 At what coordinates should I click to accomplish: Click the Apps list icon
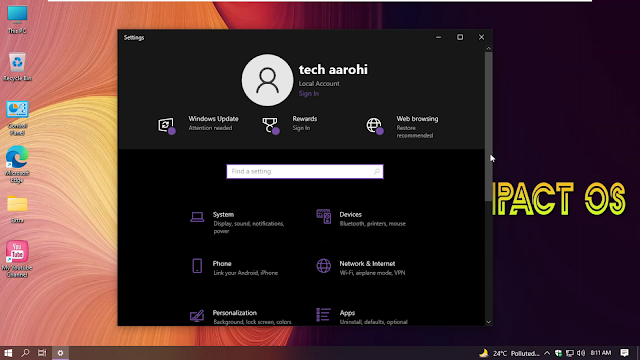coord(324,315)
